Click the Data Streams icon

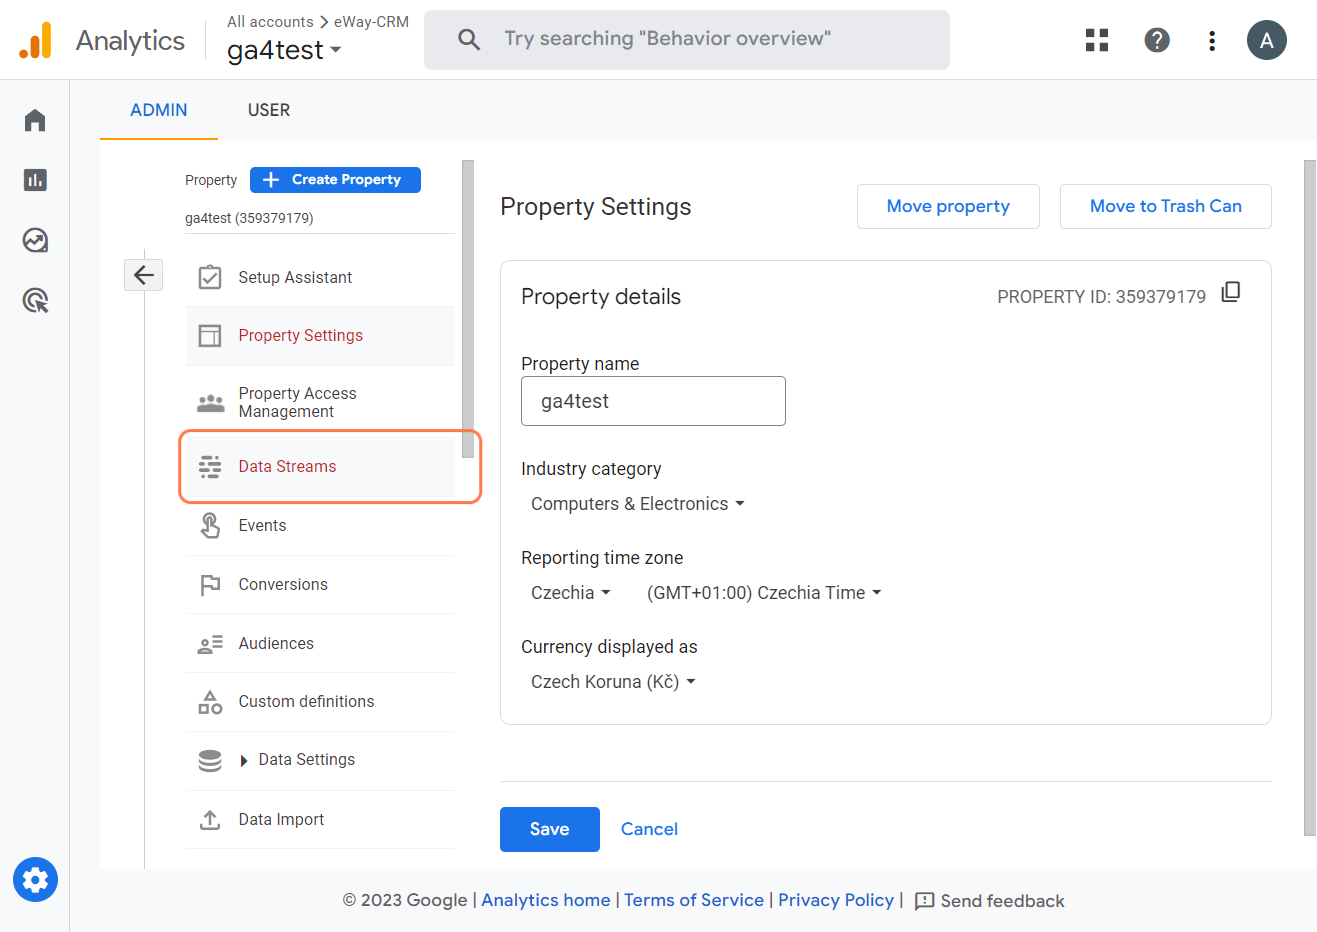click(210, 466)
